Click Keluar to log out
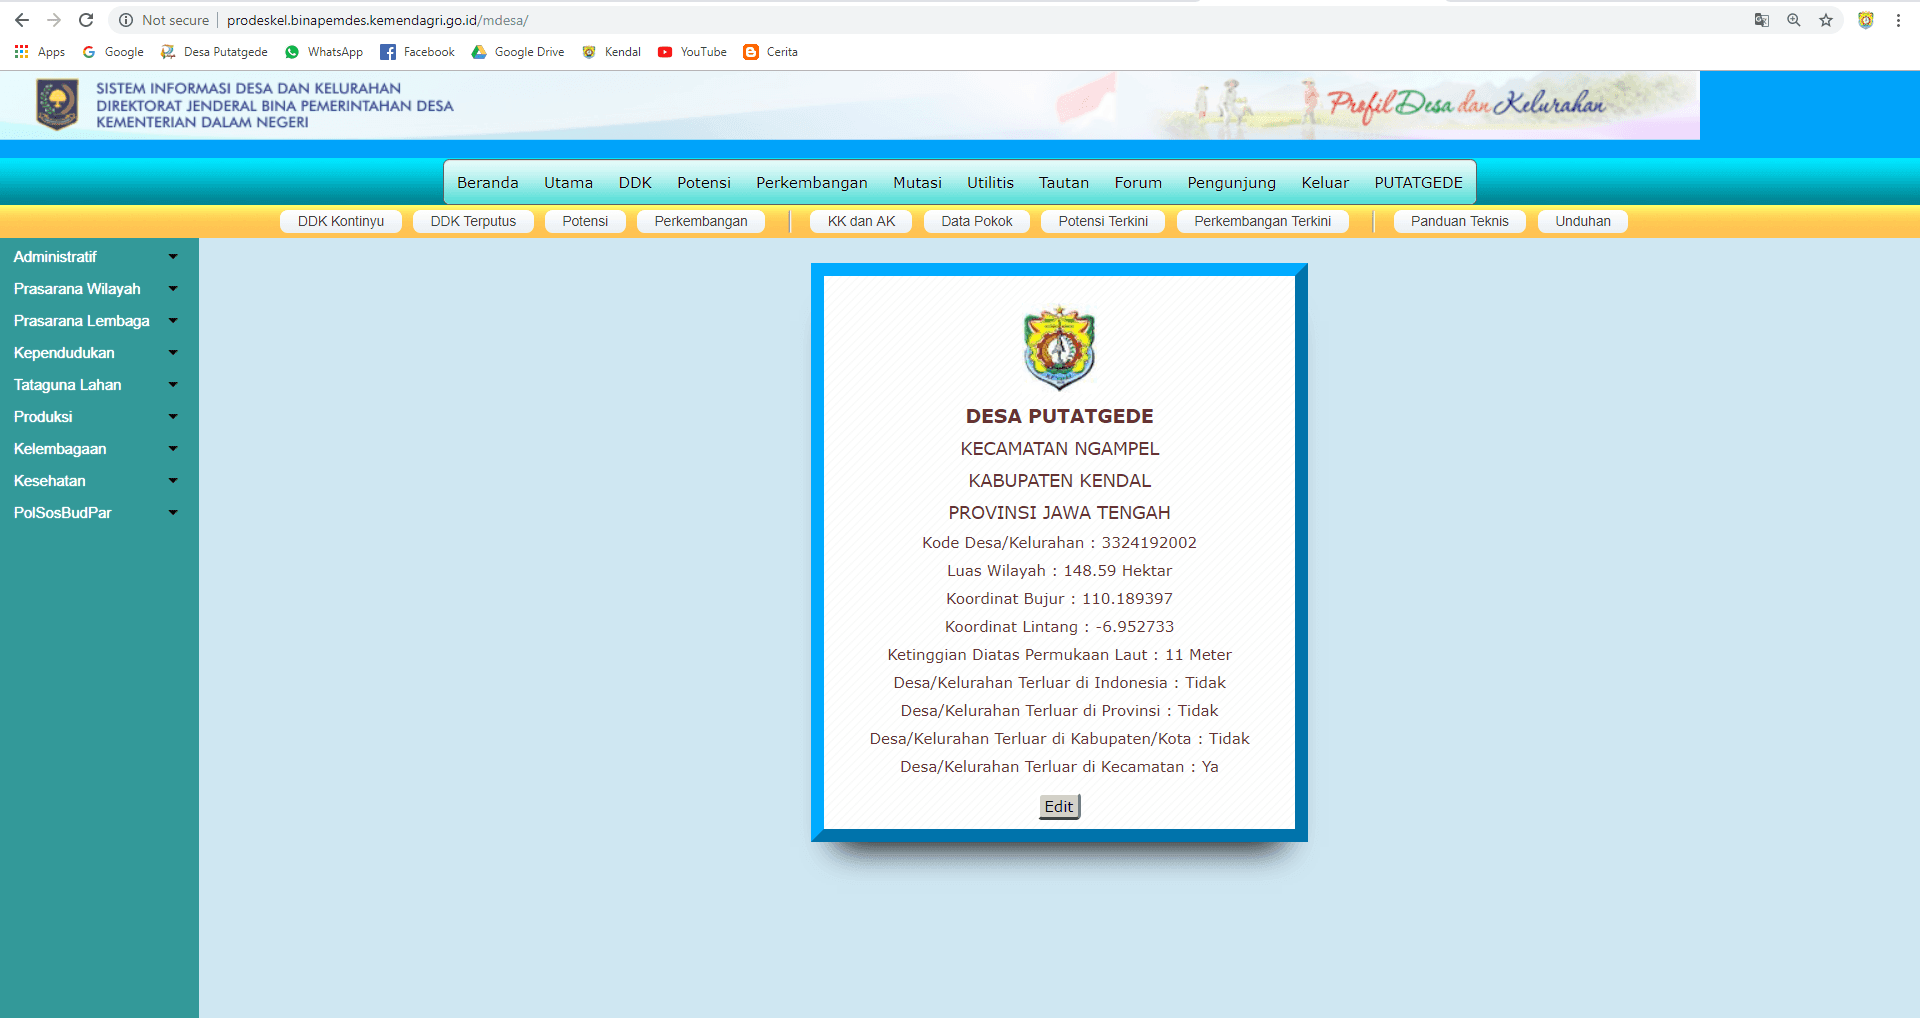The height and width of the screenshot is (1018, 1920). 1324,183
